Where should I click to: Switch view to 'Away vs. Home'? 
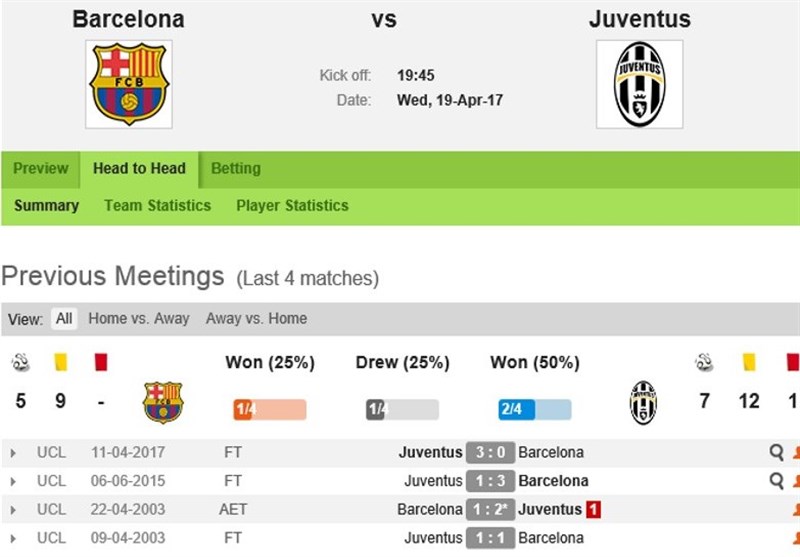[256, 319]
